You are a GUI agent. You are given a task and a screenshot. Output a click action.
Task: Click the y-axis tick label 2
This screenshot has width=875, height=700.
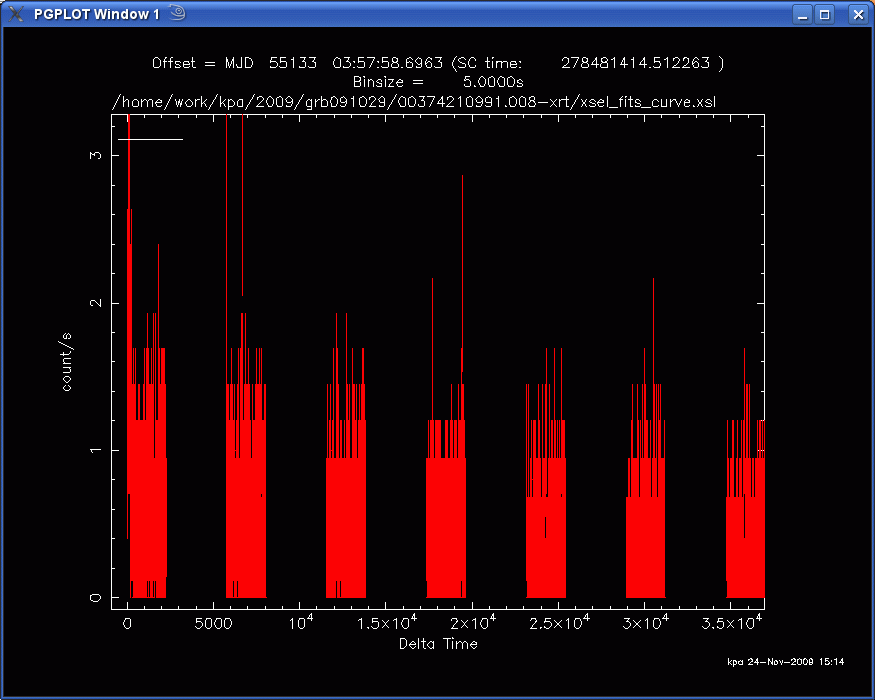click(x=98, y=303)
